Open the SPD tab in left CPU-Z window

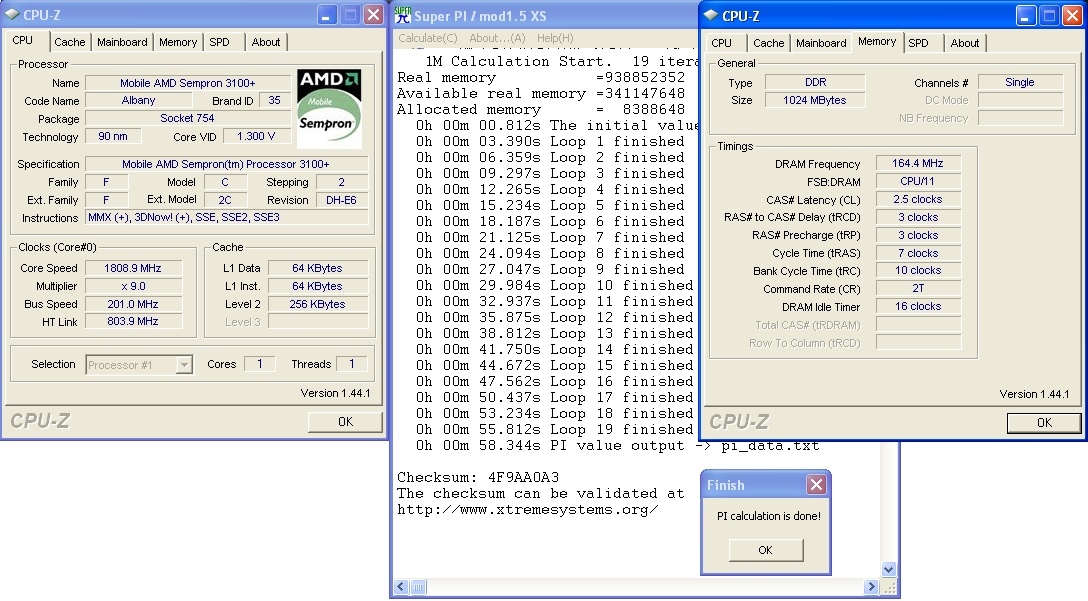pos(219,42)
